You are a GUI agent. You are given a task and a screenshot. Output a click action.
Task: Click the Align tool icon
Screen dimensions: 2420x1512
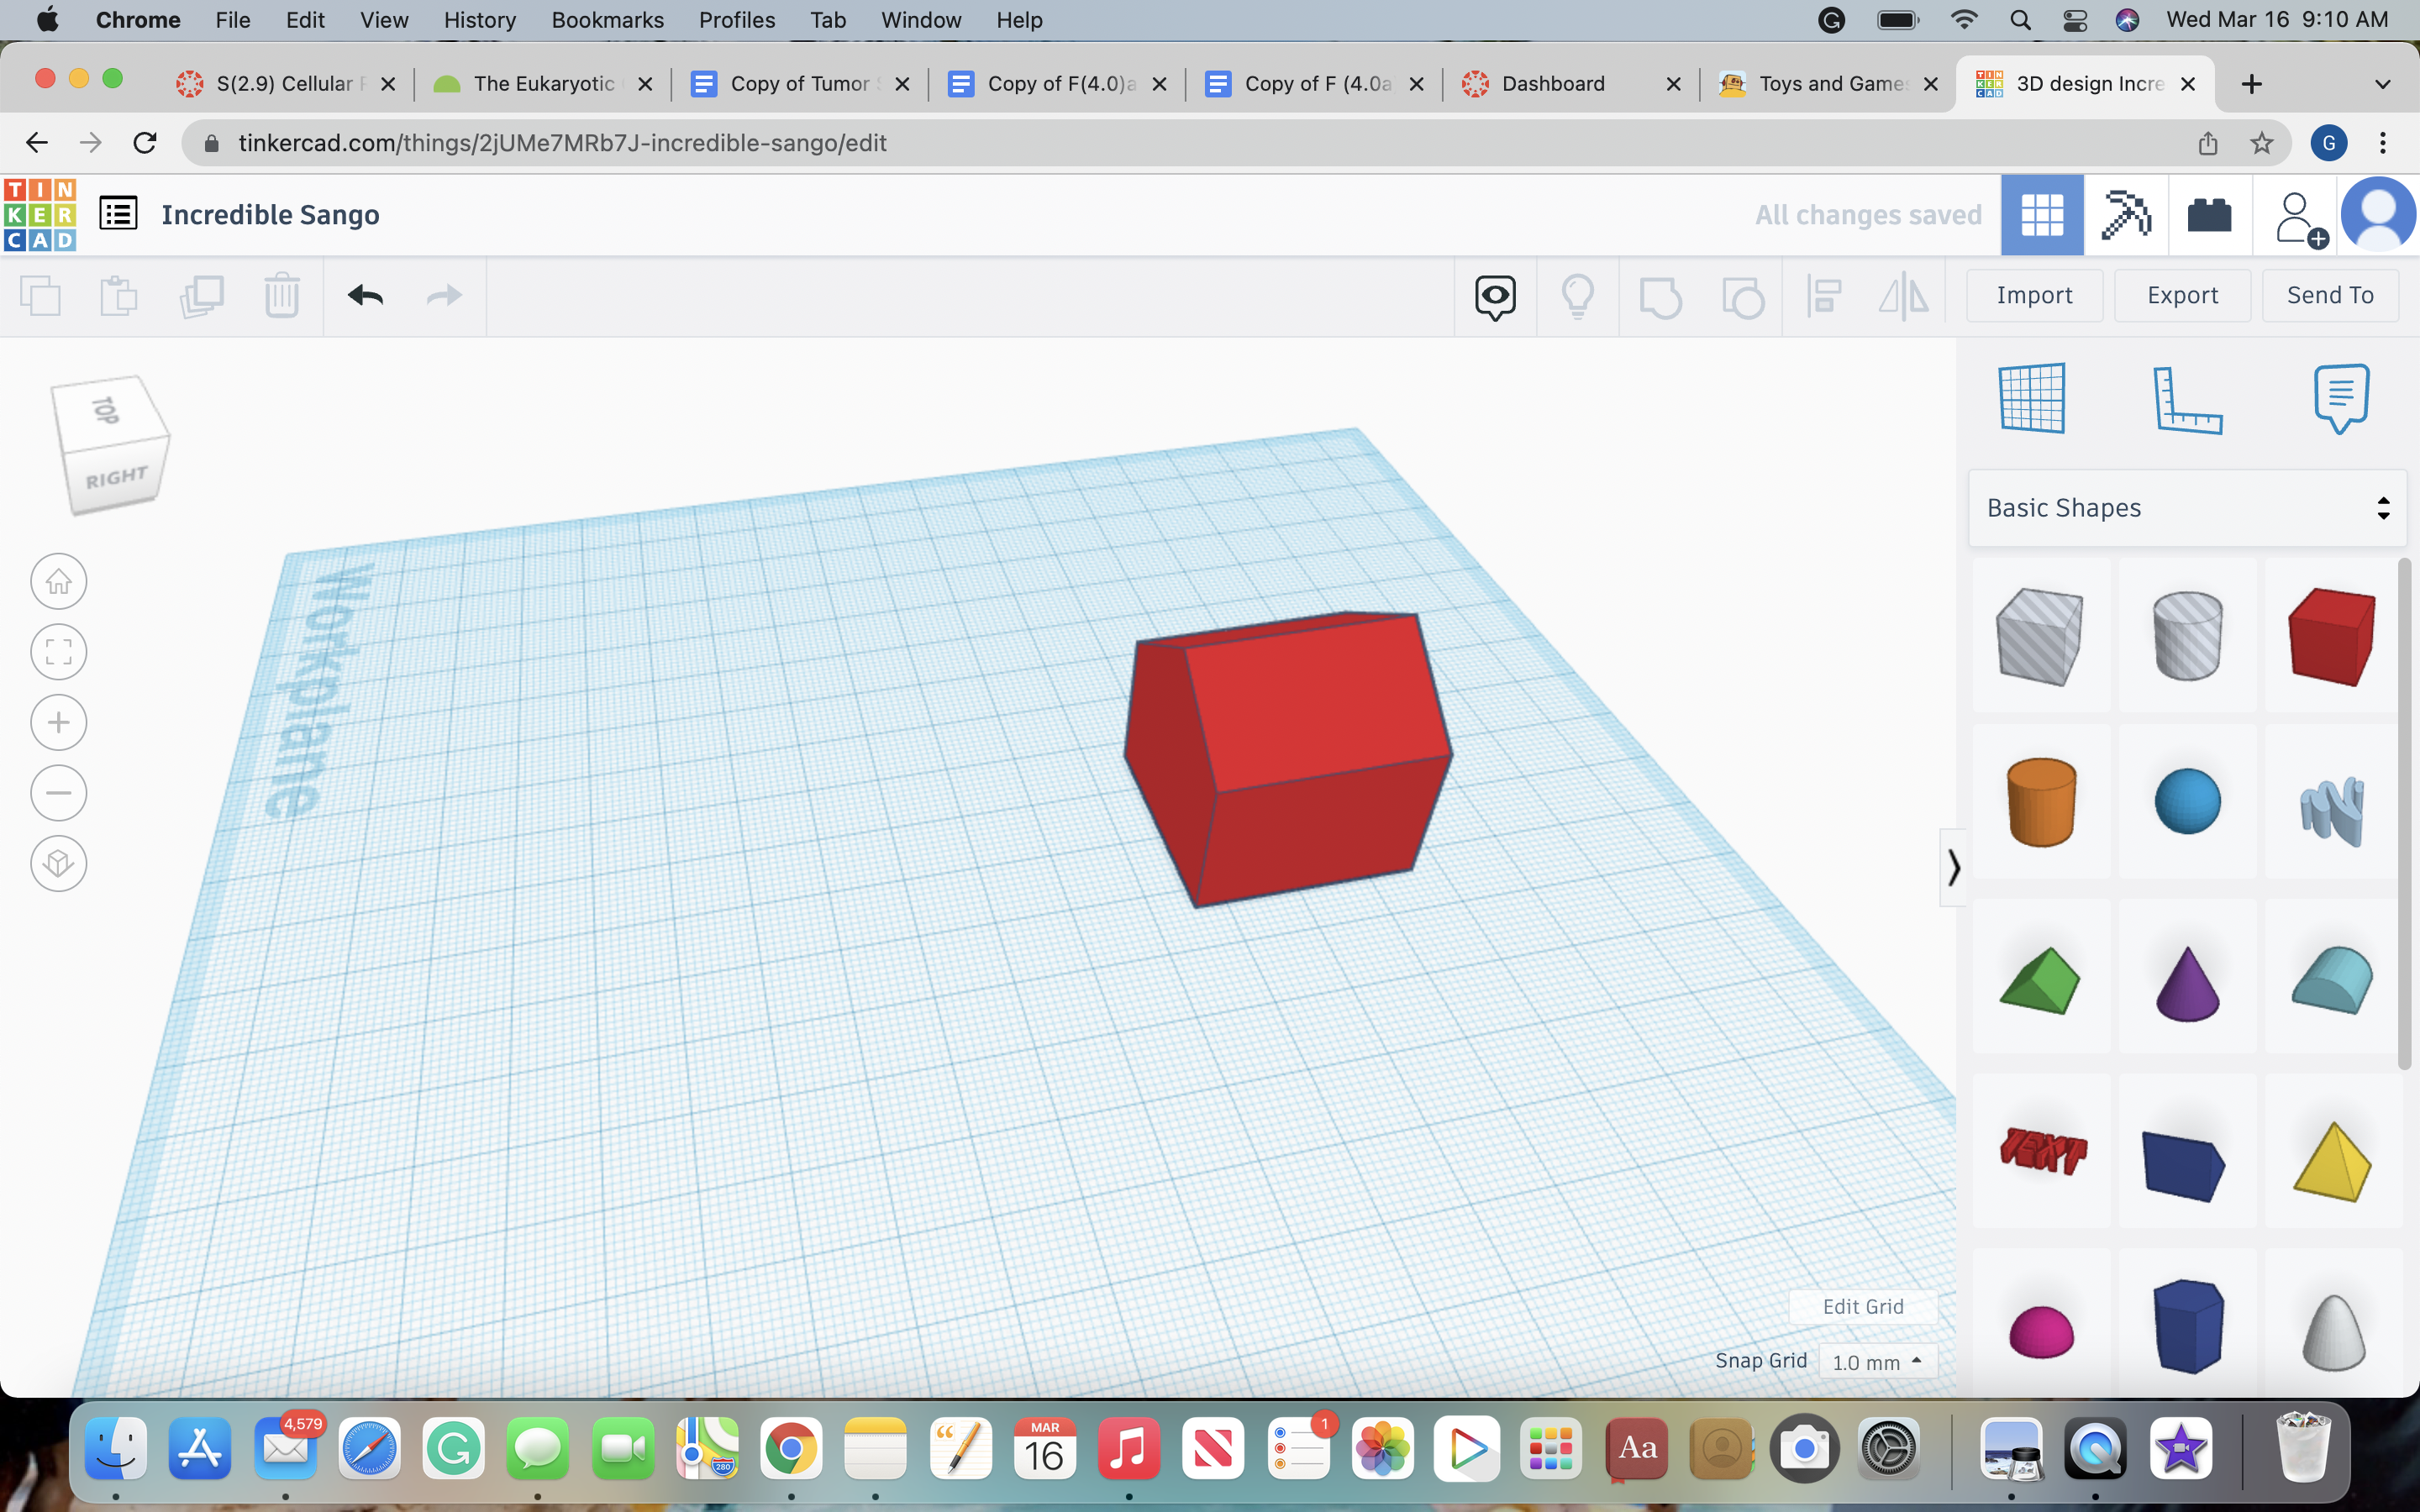pyautogui.click(x=1824, y=297)
